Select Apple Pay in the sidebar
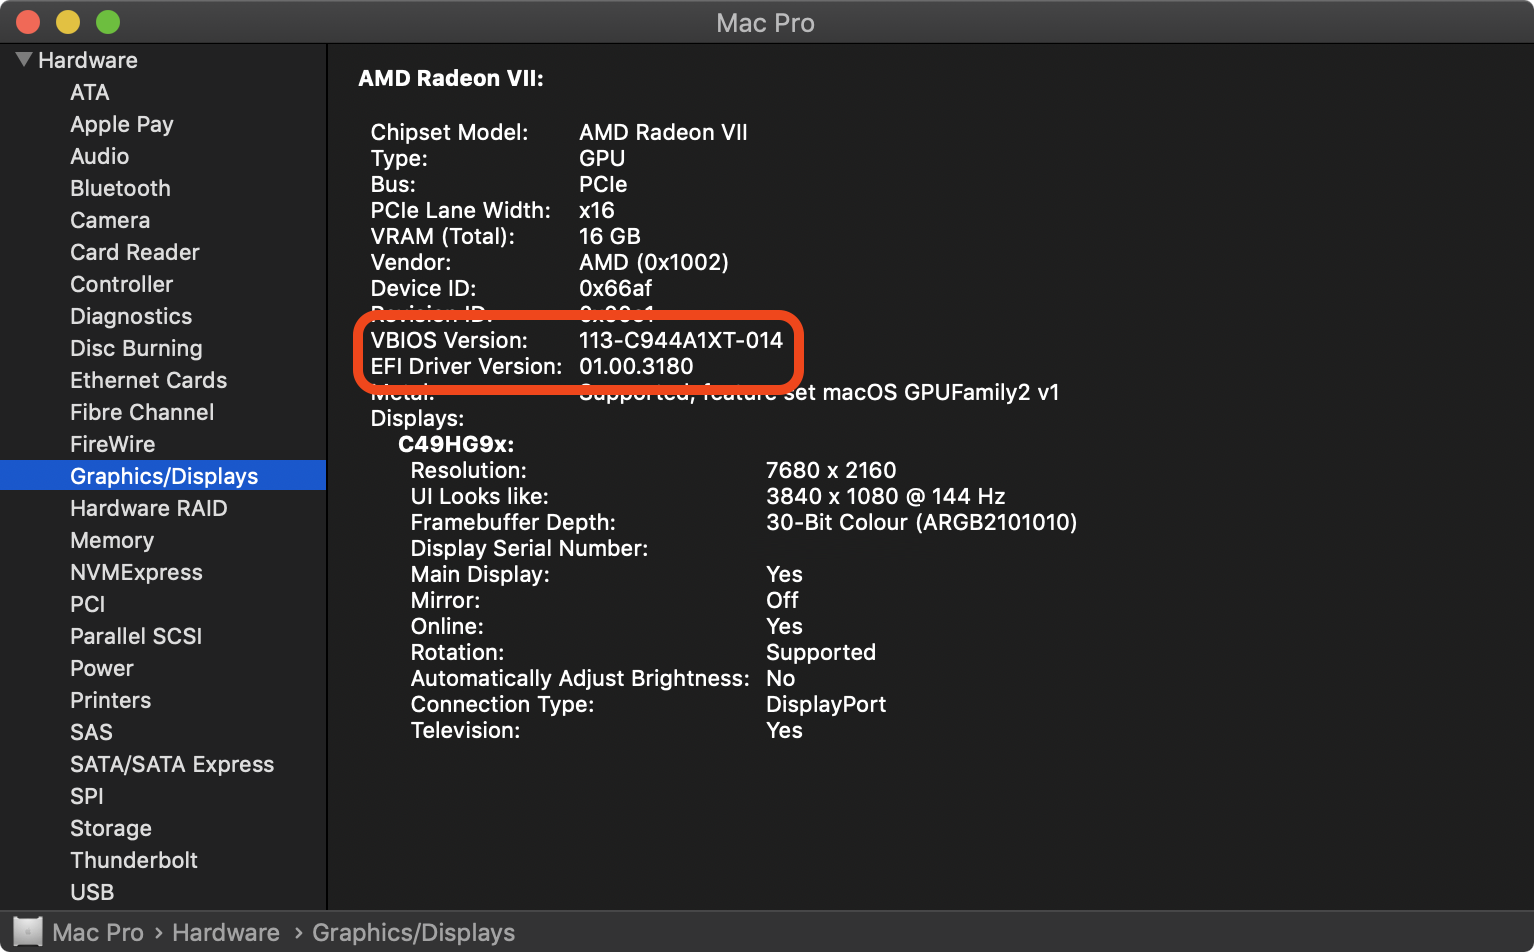 (122, 124)
